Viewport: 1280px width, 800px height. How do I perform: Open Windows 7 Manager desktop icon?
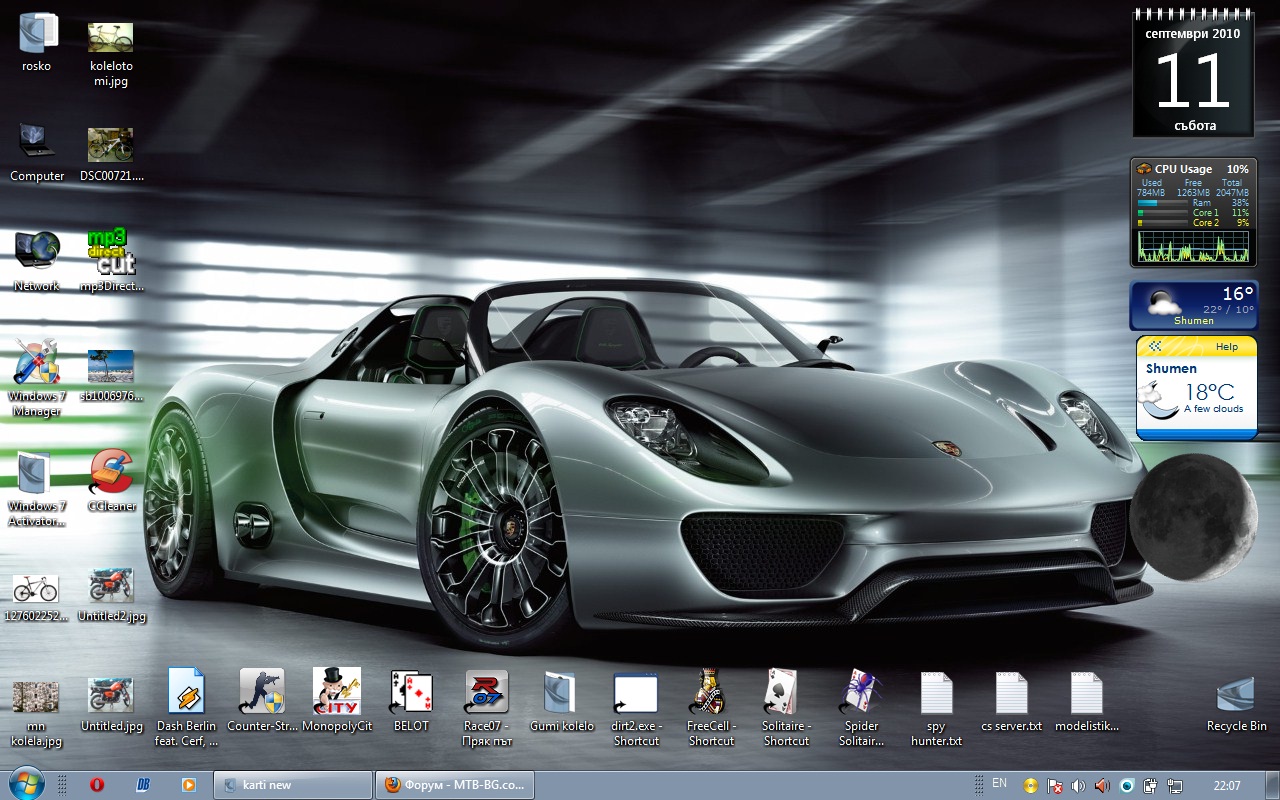pos(37,363)
